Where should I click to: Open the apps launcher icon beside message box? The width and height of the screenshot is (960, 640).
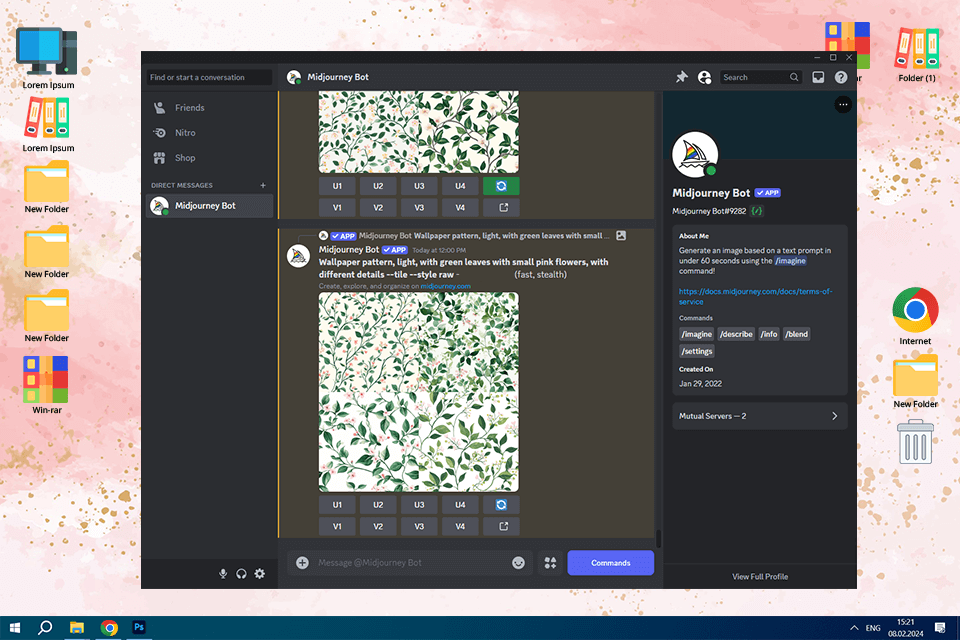coord(550,563)
